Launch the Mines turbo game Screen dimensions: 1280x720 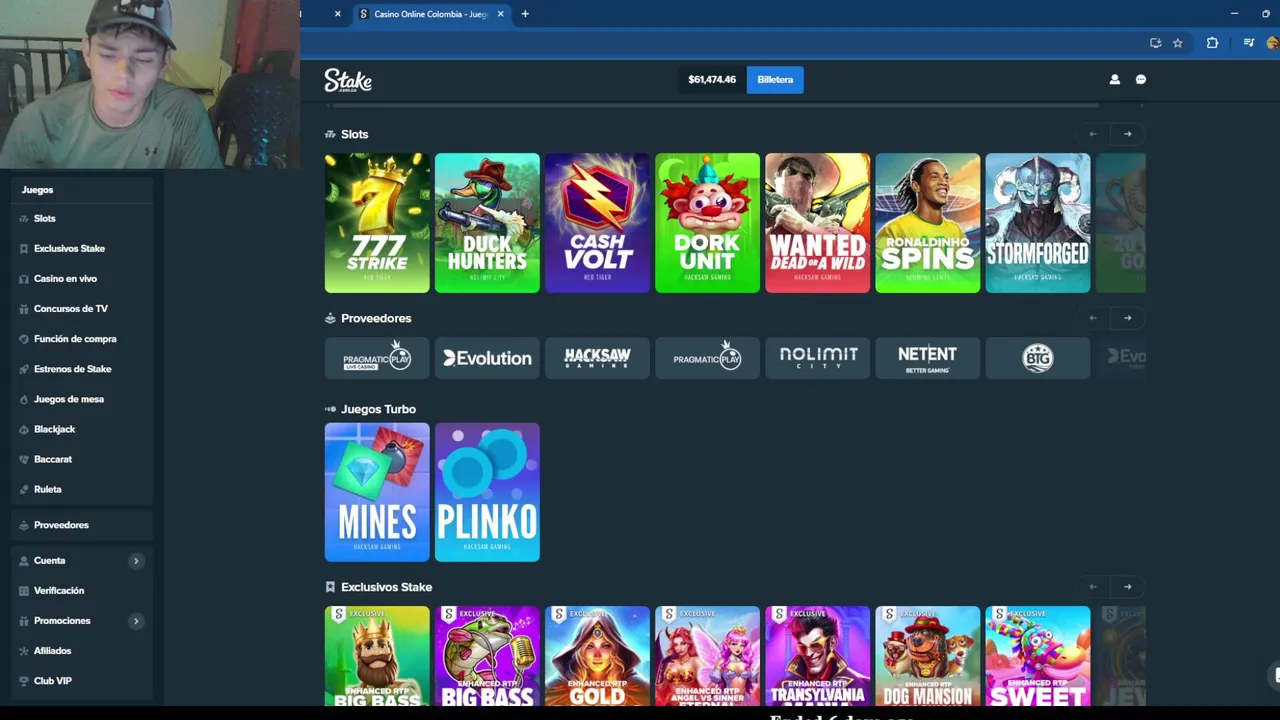pyautogui.click(x=377, y=492)
